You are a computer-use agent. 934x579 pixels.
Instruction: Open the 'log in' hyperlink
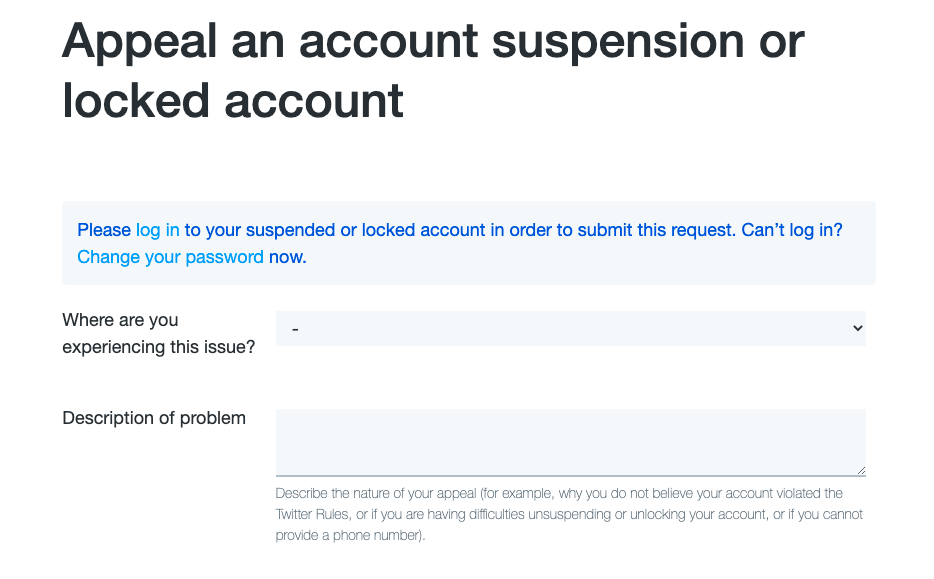tap(157, 229)
